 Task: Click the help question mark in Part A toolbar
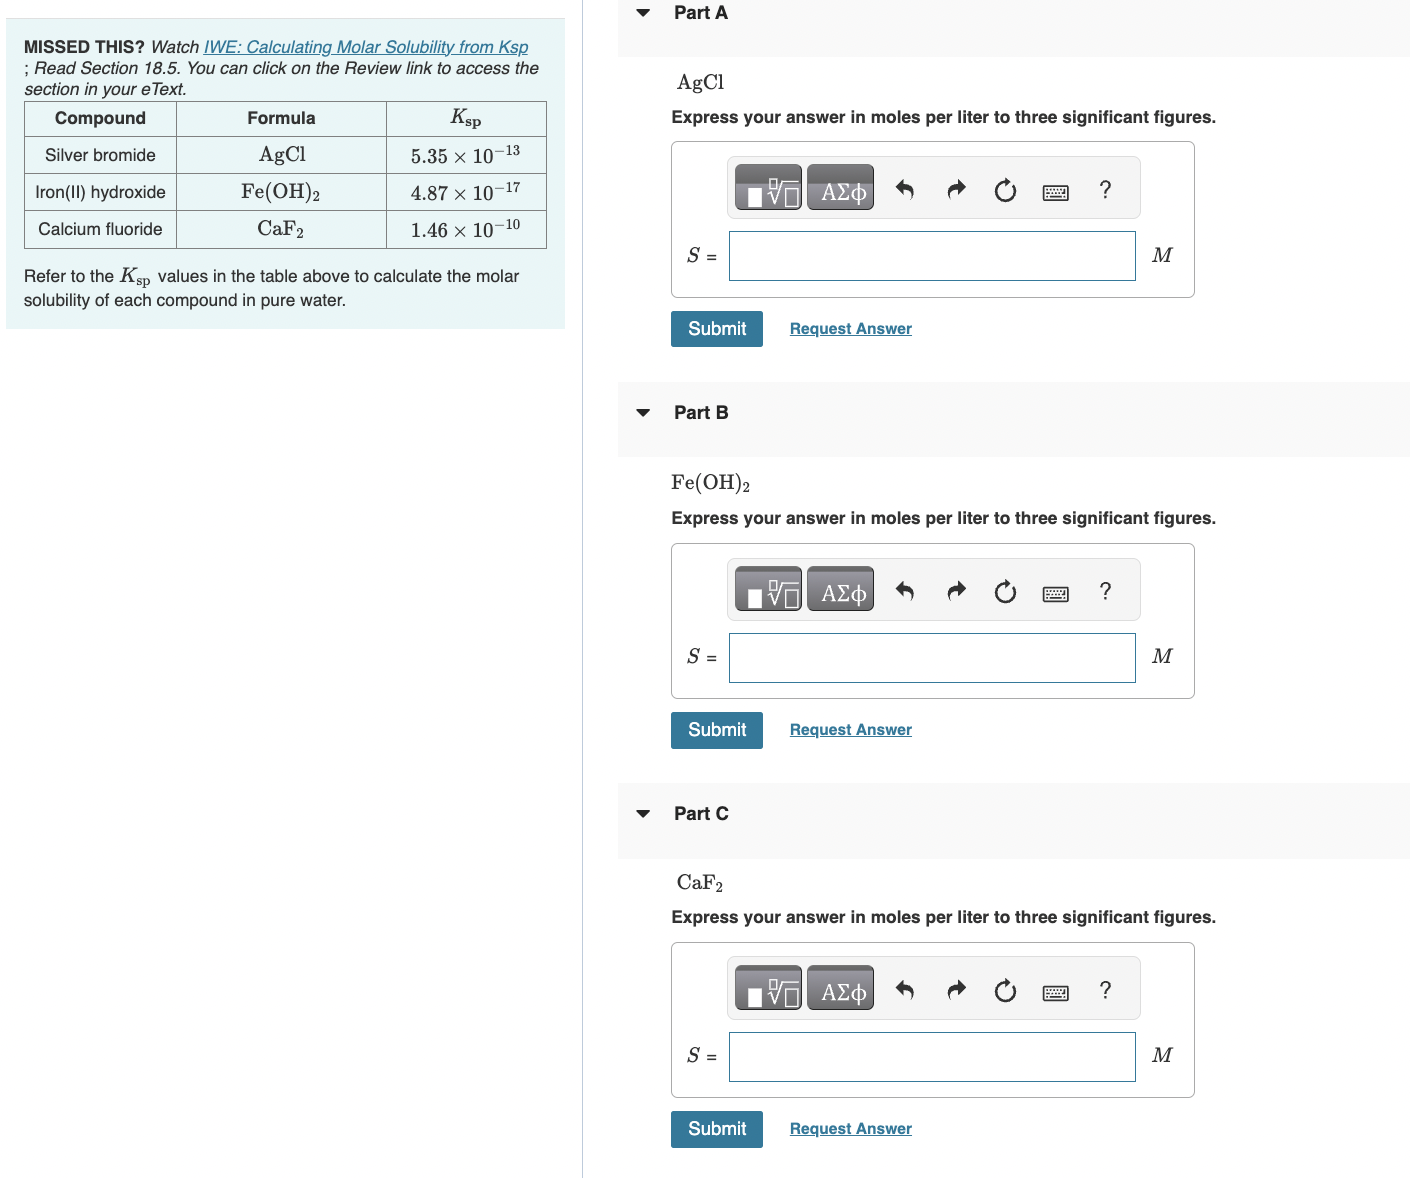[x=1105, y=189]
